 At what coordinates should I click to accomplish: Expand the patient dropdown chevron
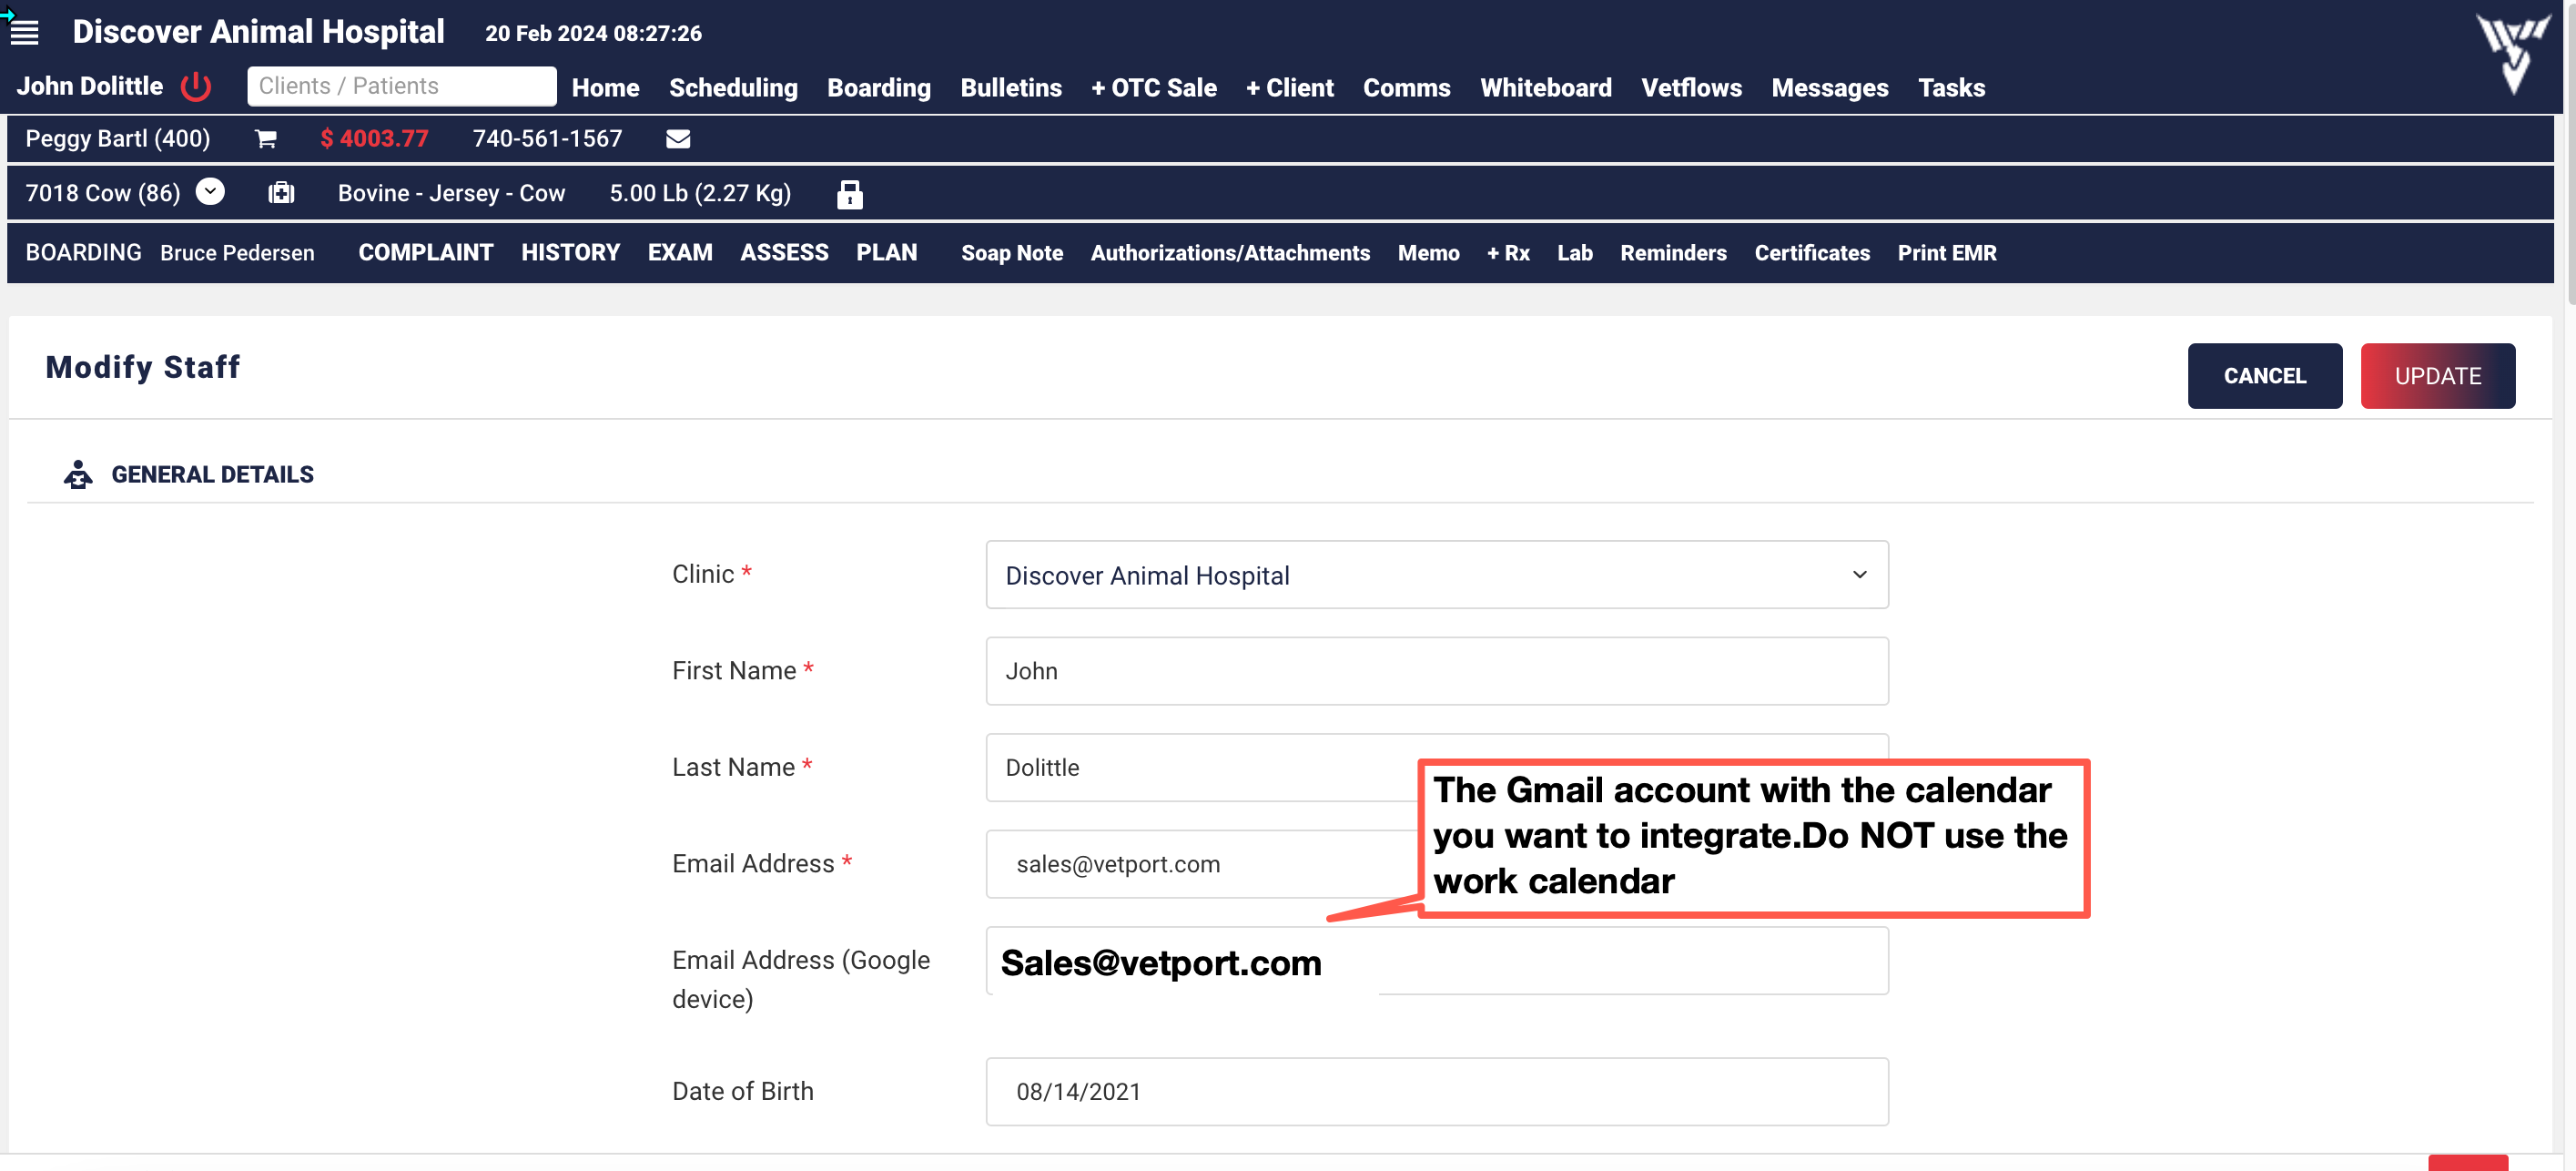210,191
